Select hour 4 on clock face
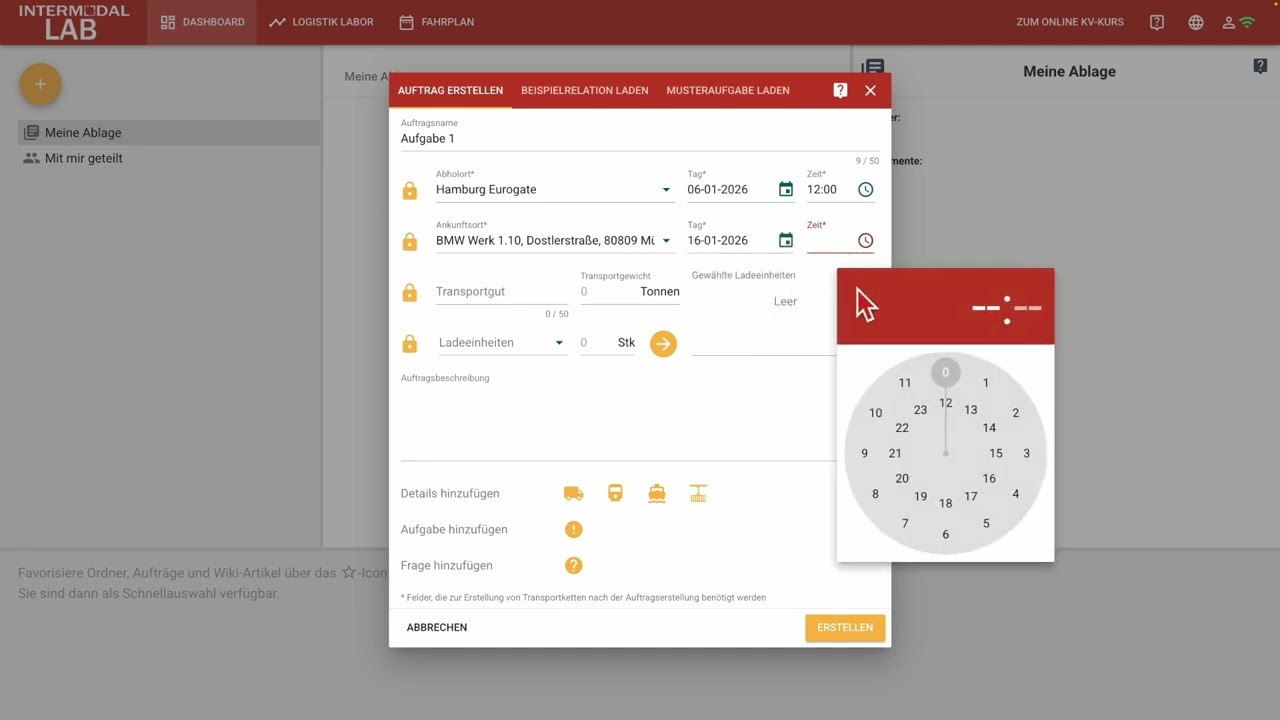1280x720 pixels. pyautogui.click(x=1015, y=494)
